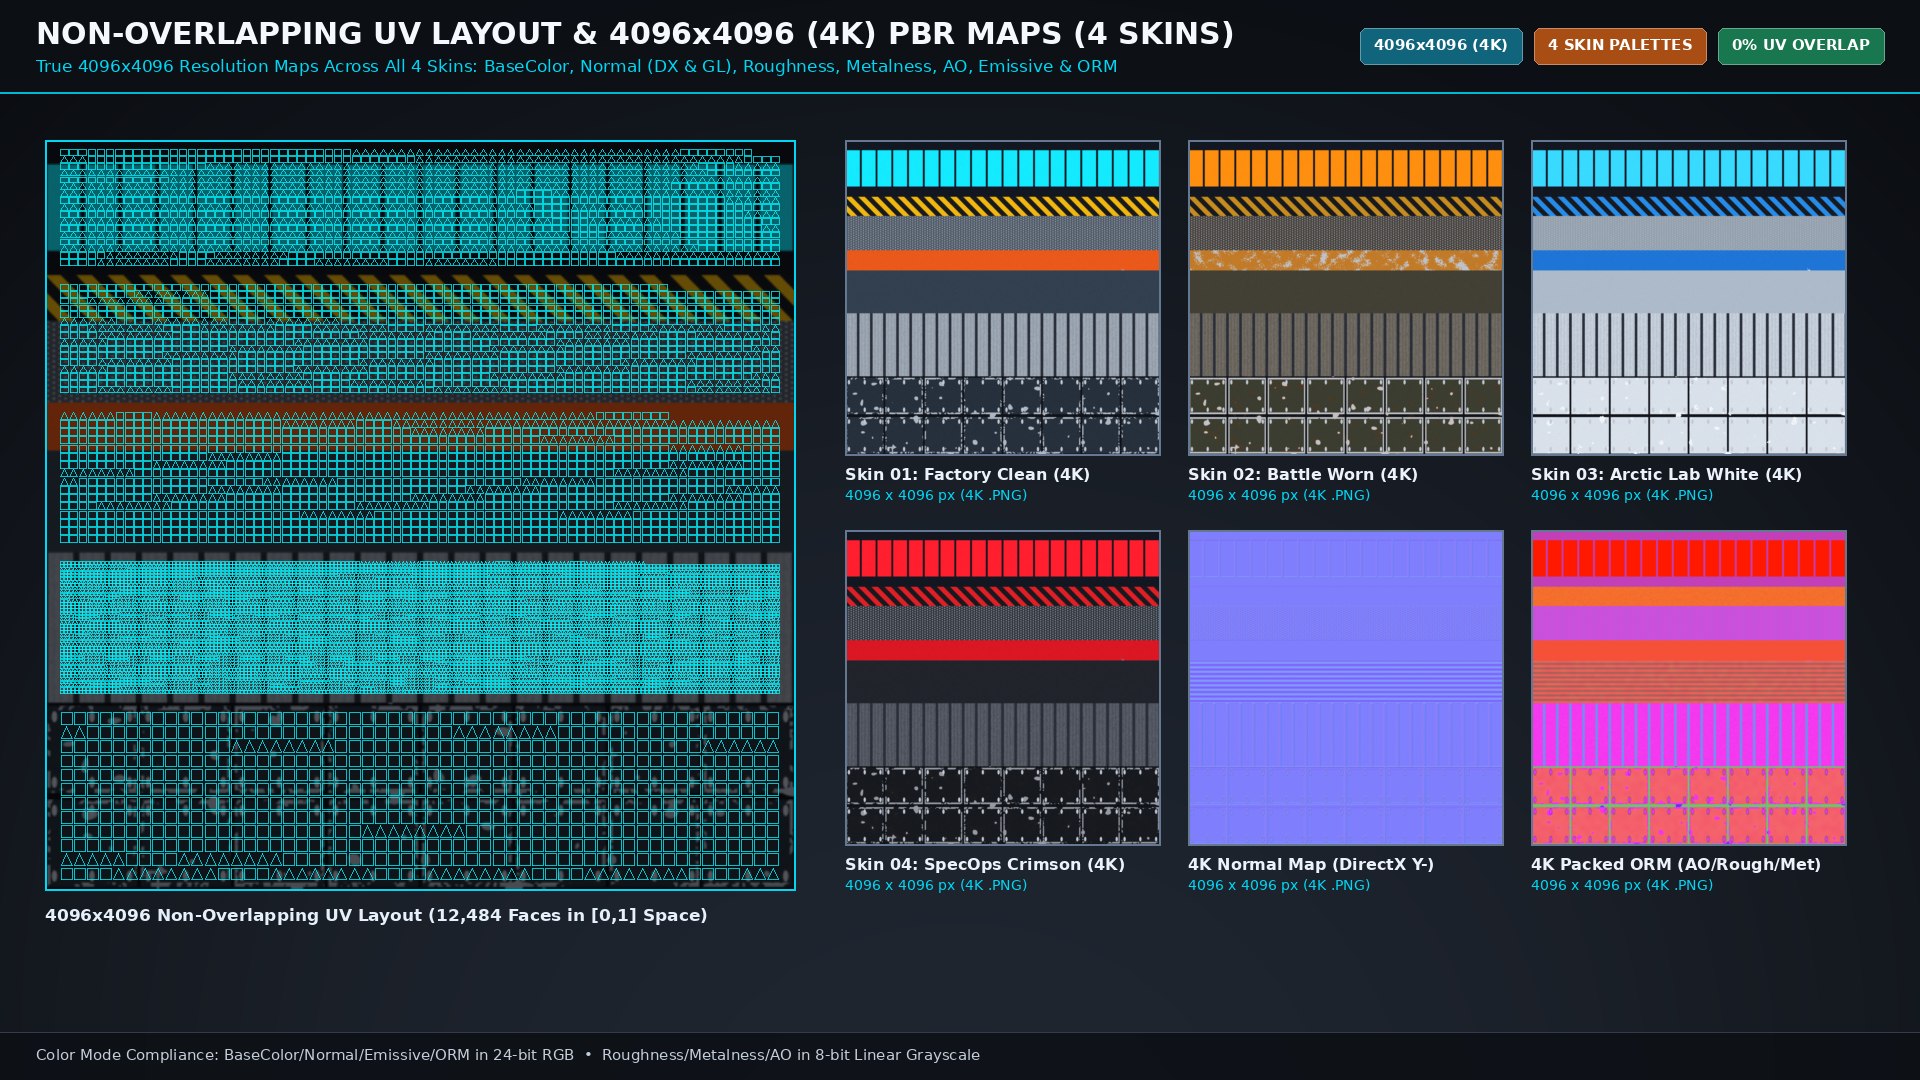
Task: Click the subtitle starting 'True 4096x4096 Resolution Maps'
Action: point(577,67)
